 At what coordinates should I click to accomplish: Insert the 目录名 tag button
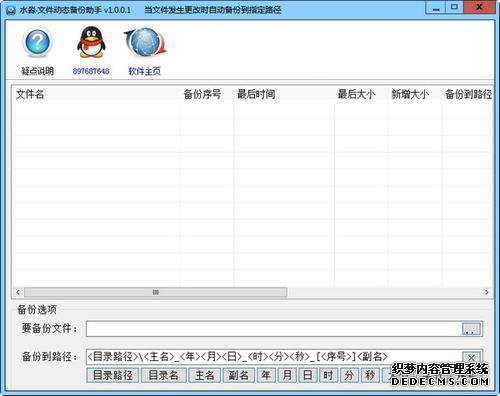point(163,375)
